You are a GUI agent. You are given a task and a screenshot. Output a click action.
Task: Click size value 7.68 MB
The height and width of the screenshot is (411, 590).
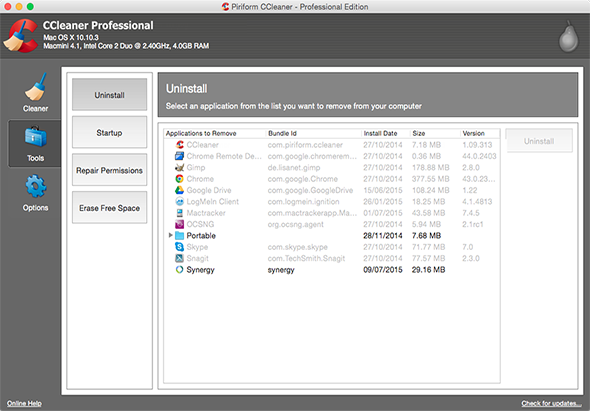[426, 236]
